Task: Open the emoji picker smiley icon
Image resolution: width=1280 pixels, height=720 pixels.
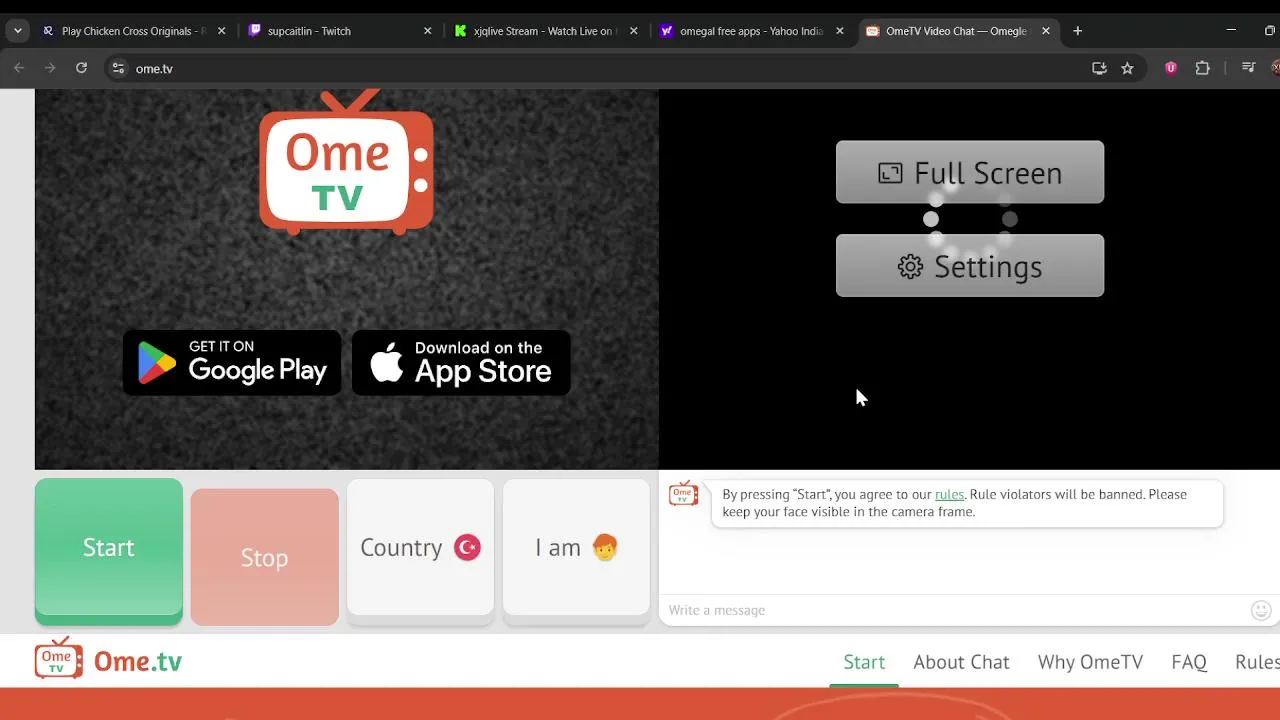Action: 1261,610
